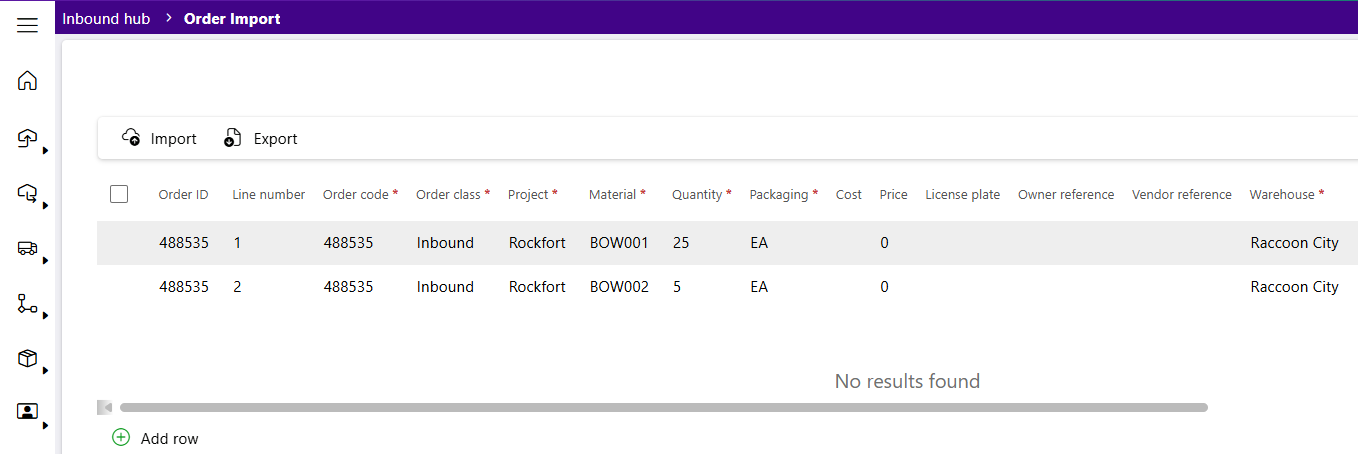
Task: Expand the truck icon submenu arrow
Action: [45, 260]
